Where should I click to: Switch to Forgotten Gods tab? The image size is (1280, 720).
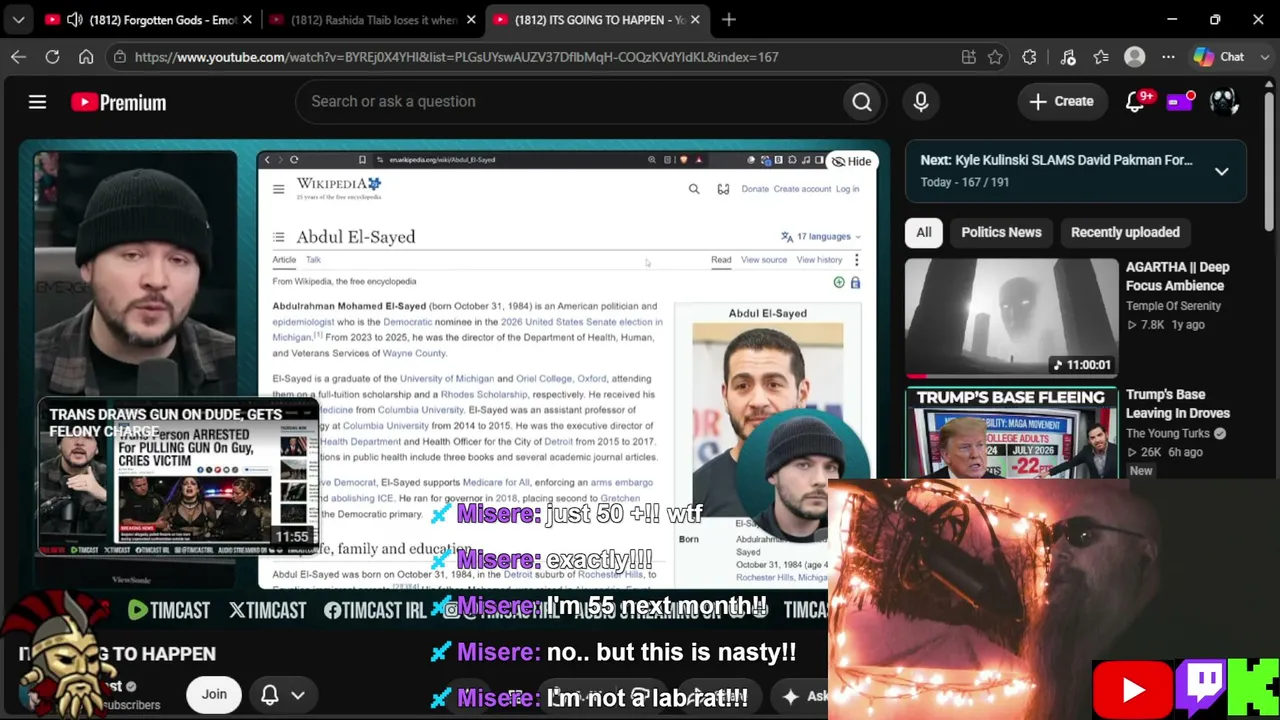pos(162,20)
